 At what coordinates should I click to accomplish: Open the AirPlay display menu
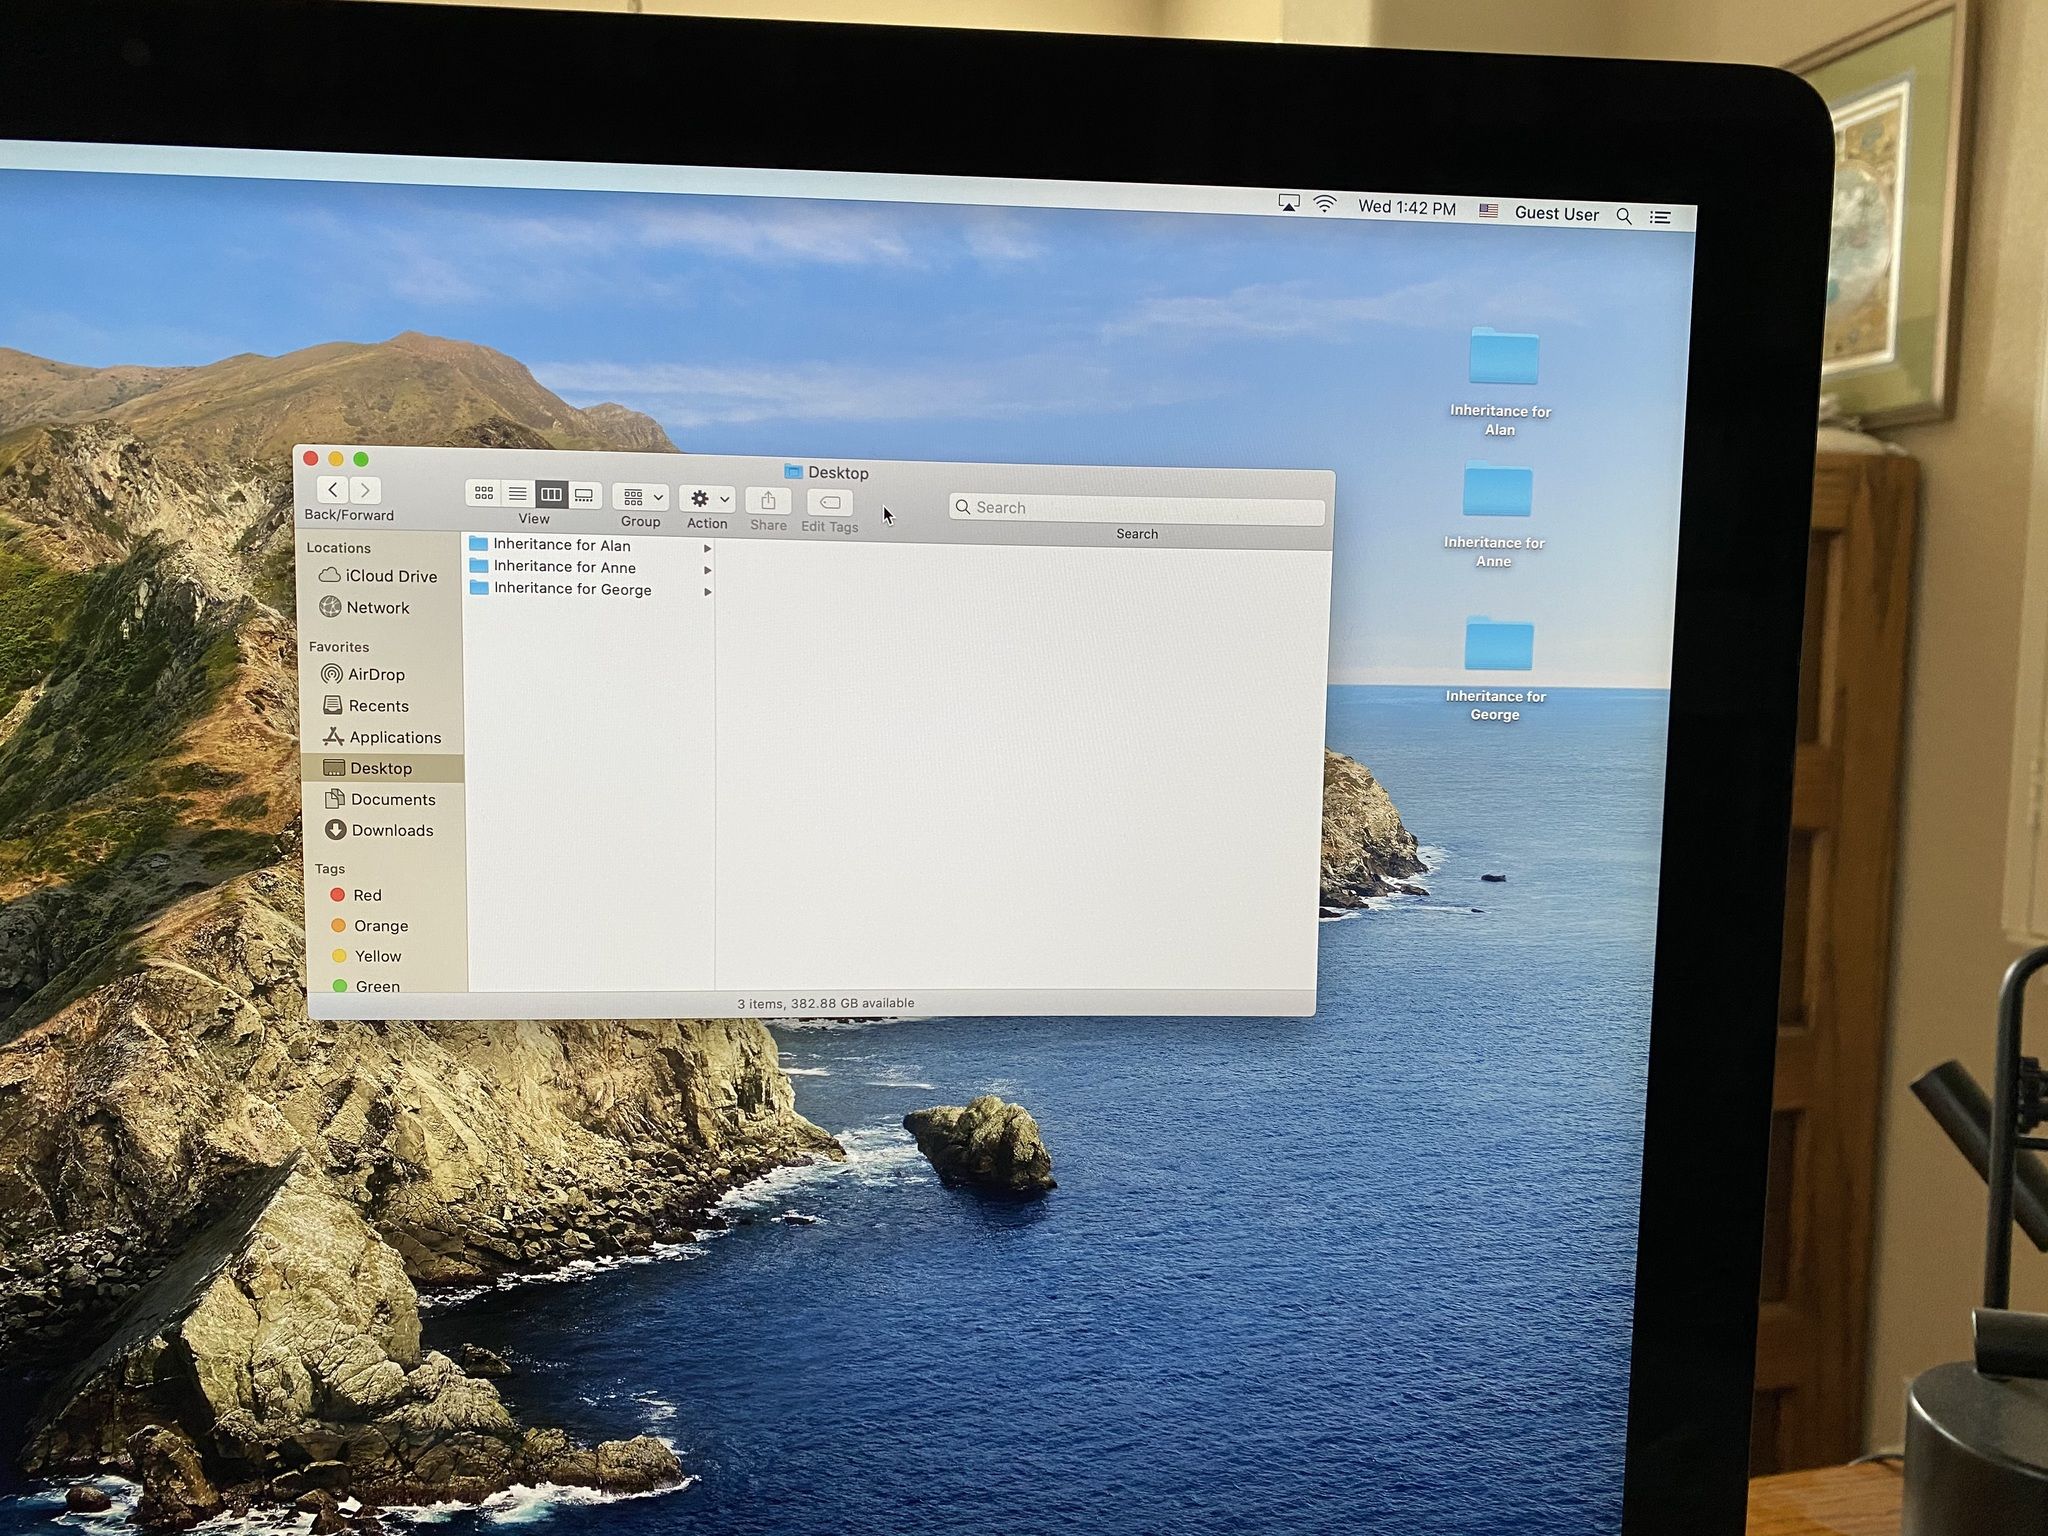pos(1289,203)
